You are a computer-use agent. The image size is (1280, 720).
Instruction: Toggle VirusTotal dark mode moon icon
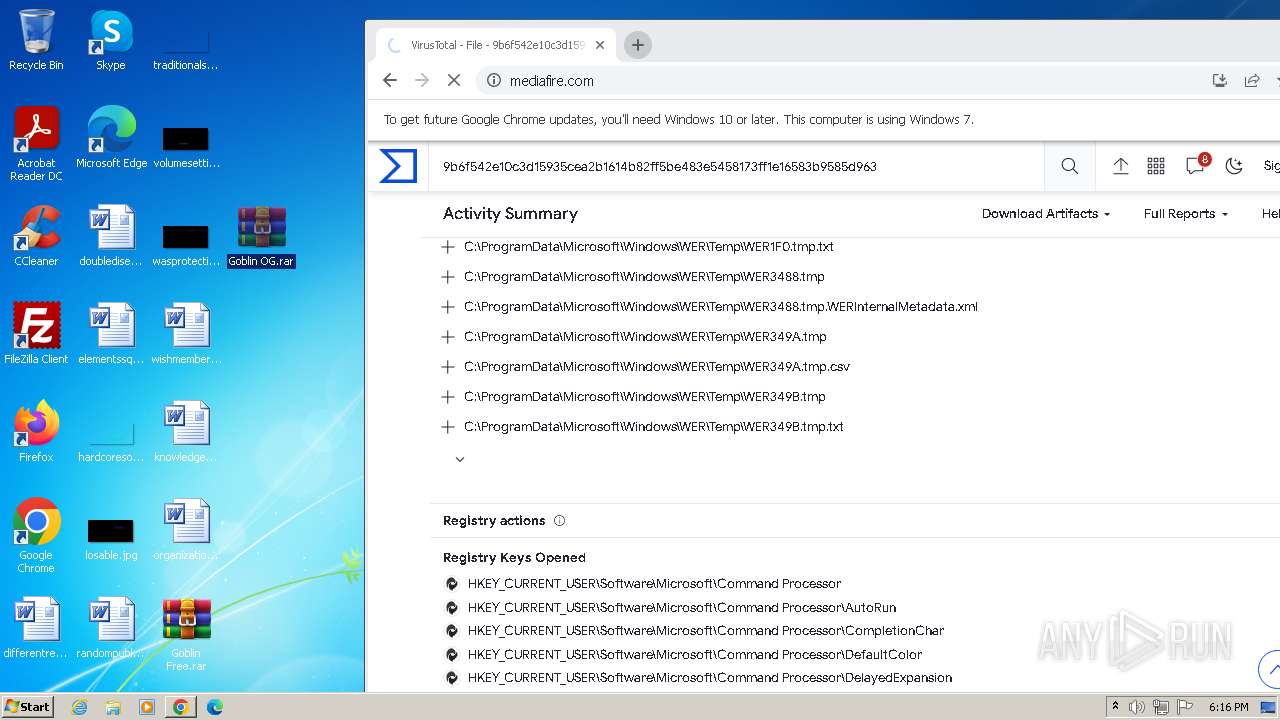coord(1234,166)
